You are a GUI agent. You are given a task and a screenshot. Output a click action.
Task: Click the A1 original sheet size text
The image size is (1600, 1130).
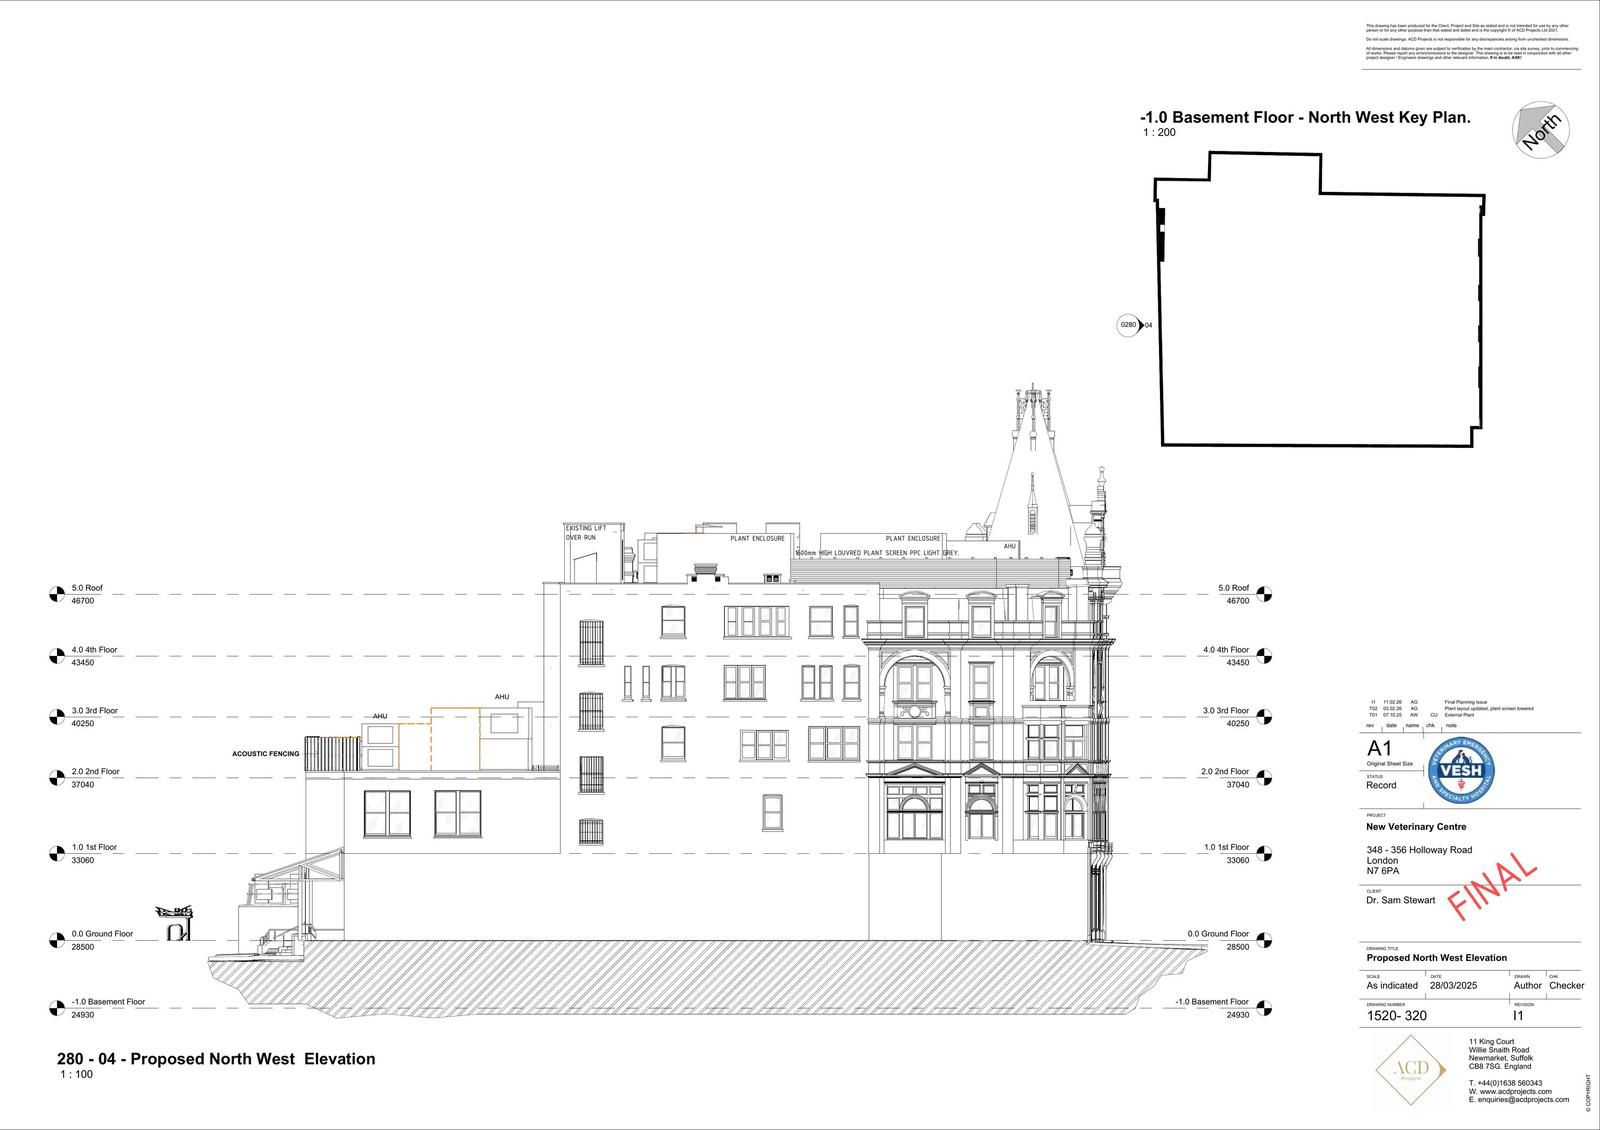point(1379,749)
